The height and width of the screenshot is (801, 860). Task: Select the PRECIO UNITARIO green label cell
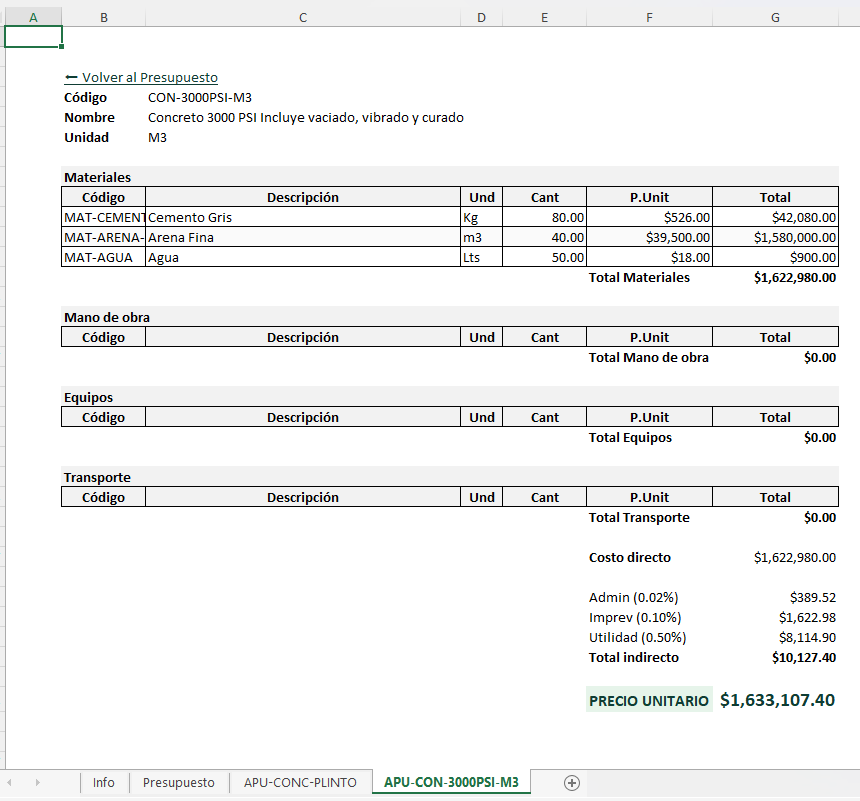(x=649, y=700)
